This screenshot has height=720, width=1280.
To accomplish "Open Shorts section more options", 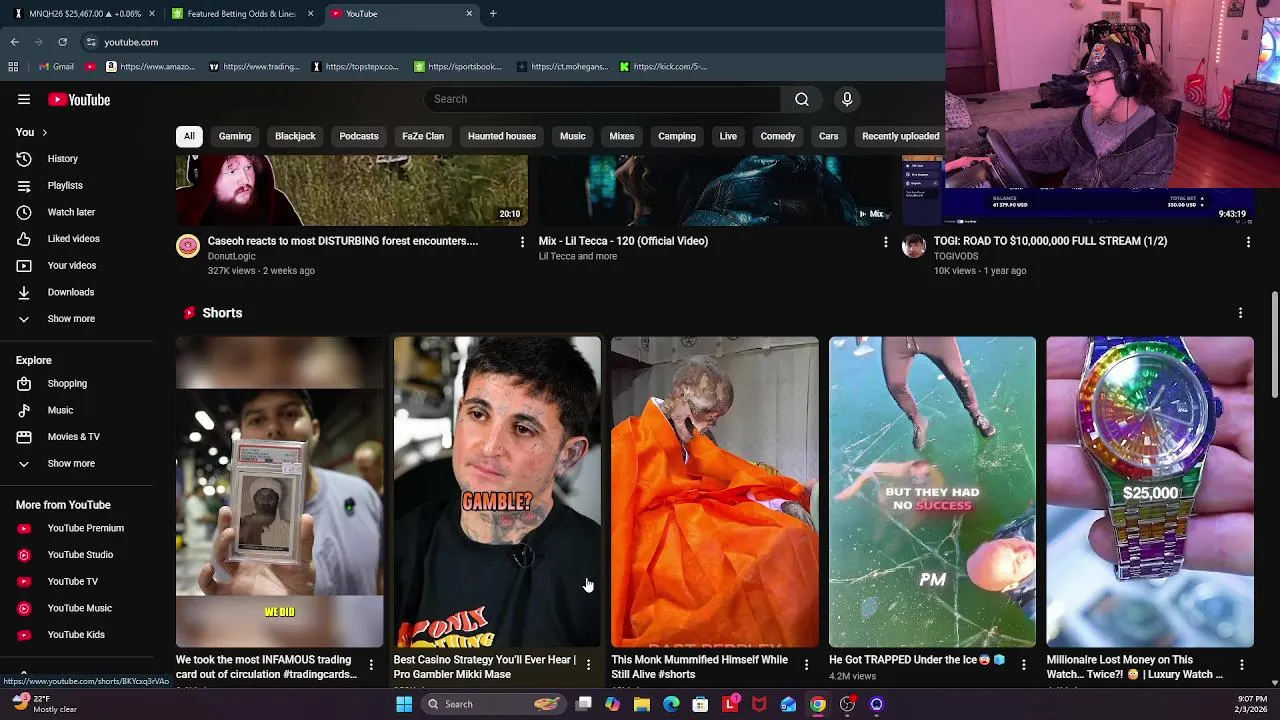I will point(1240,313).
